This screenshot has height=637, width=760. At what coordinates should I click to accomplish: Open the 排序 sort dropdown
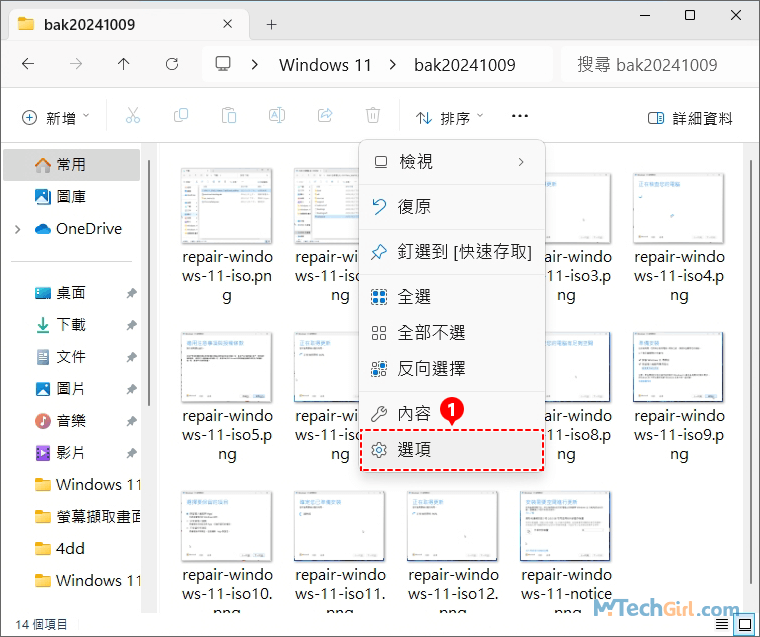point(449,118)
